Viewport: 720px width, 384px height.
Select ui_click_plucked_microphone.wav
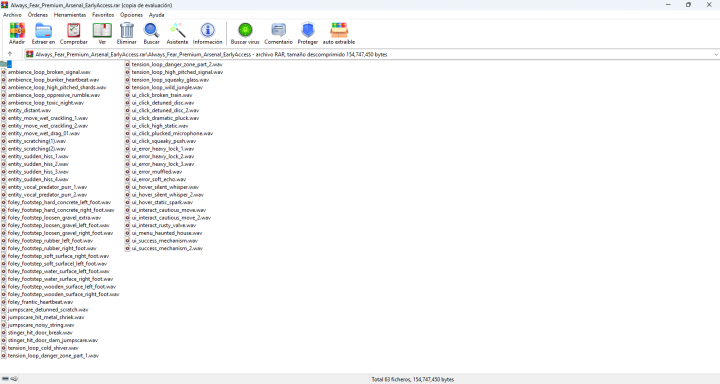[x=169, y=133]
